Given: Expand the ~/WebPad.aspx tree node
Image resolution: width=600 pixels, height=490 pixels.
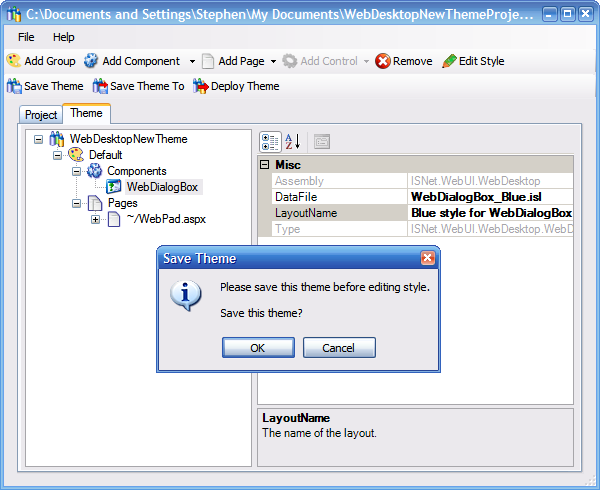Looking at the screenshot, I should click(x=96, y=219).
